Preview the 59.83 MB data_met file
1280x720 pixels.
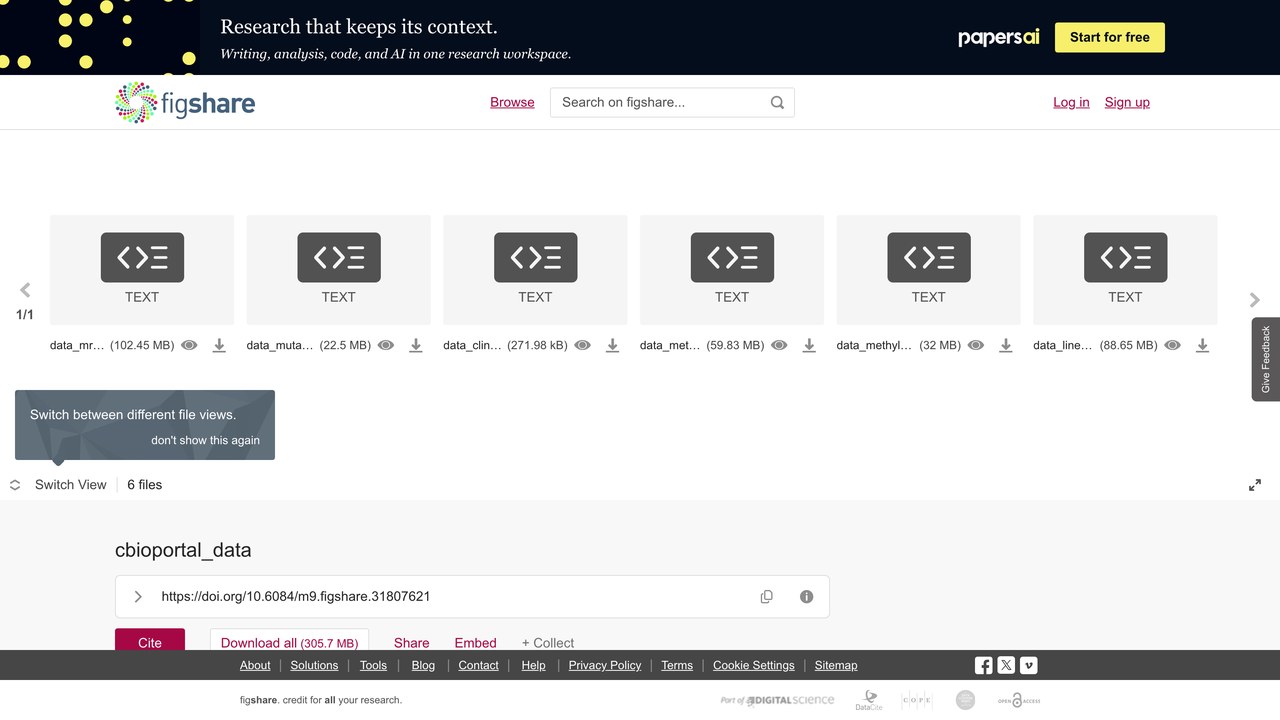(x=779, y=345)
